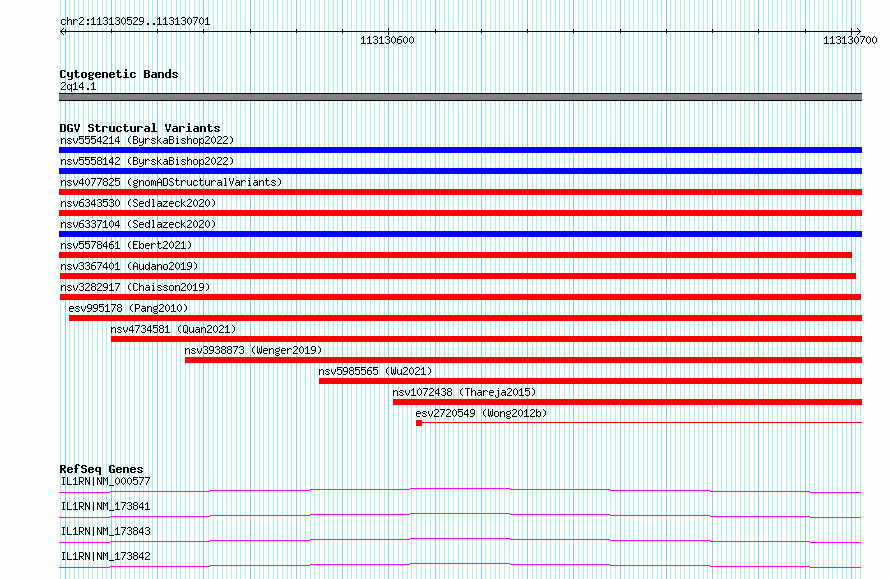This screenshot has height=579, width=890.
Task: Click the red nsv4734581 Quan2021 bar
Action: 486,339
